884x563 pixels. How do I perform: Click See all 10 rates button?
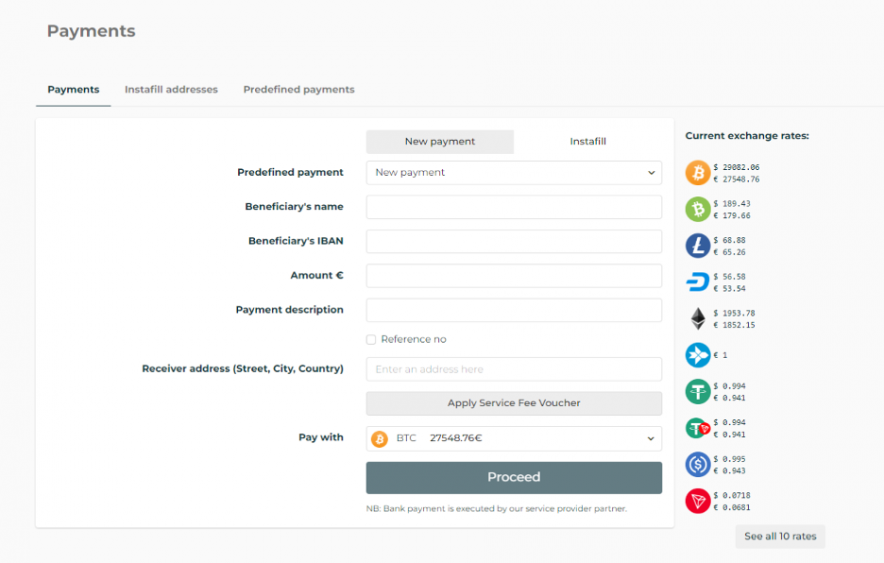pos(780,537)
